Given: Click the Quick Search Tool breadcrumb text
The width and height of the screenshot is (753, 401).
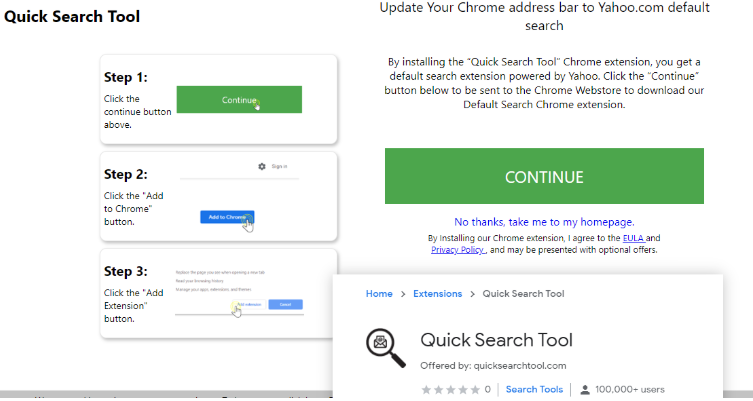Looking at the screenshot, I should 523,293.
